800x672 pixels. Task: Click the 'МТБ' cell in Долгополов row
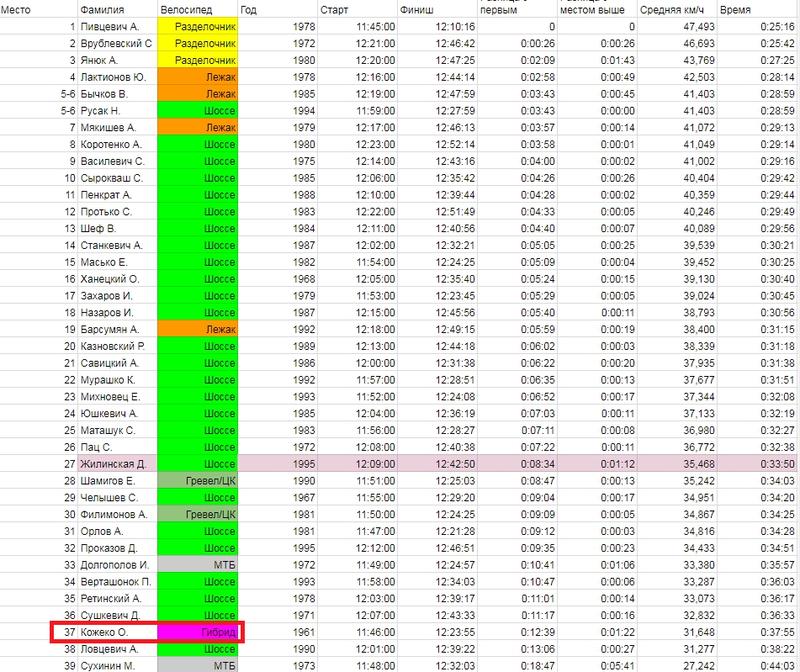198,565
